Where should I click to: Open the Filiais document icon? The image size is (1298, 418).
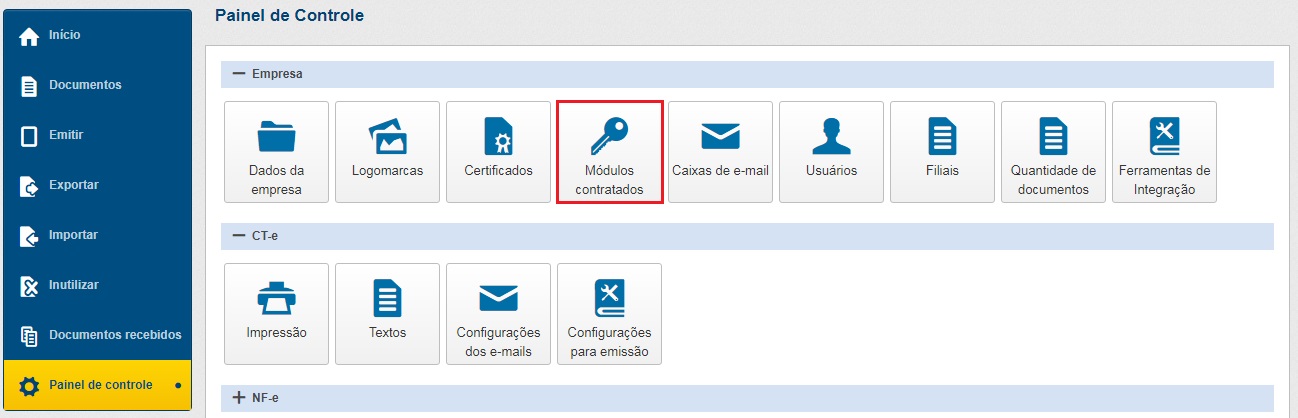942,136
